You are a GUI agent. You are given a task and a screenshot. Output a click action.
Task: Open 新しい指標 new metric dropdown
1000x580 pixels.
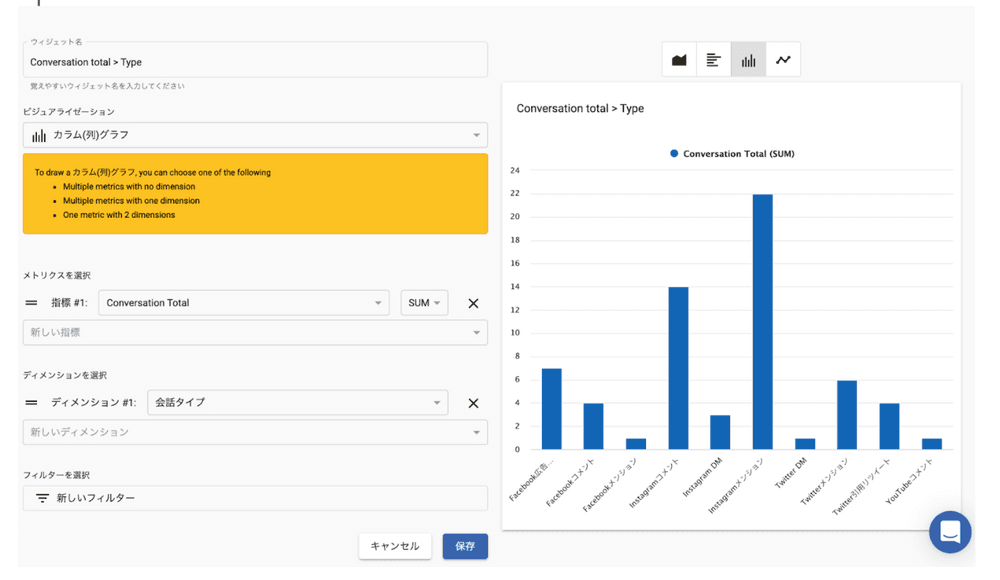pos(255,333)
